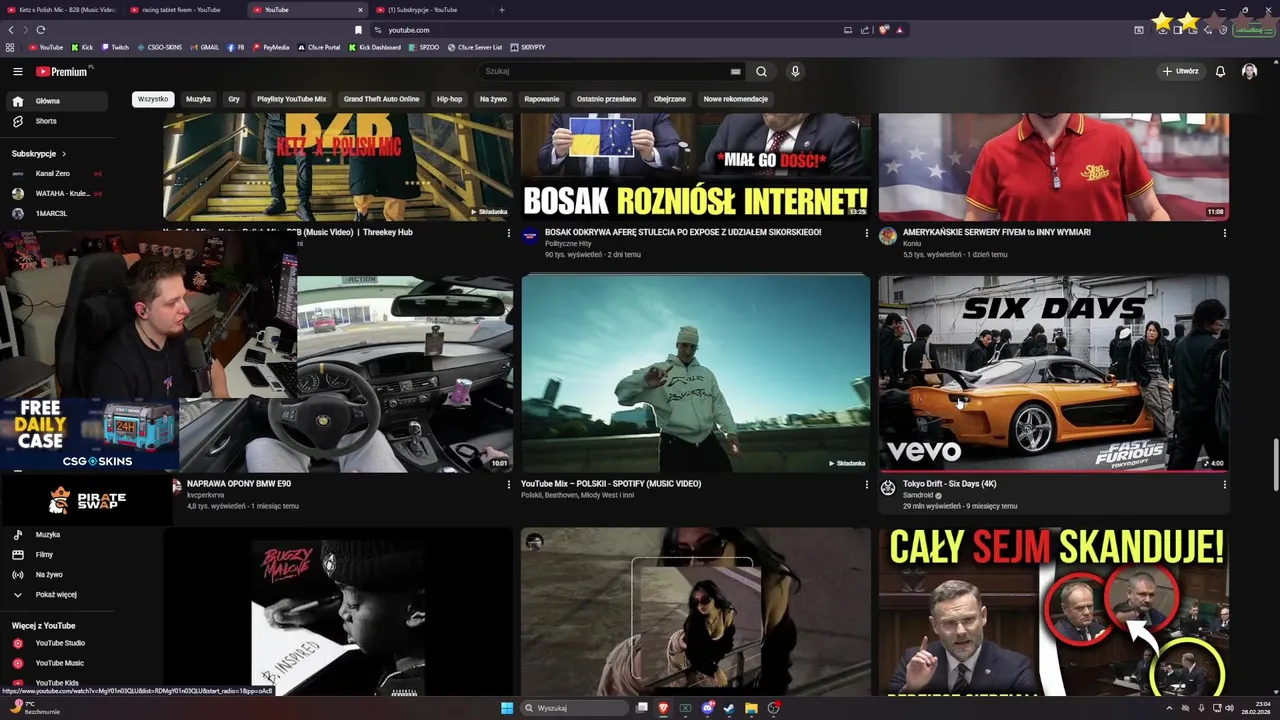Reload the page

click(41, 30)
